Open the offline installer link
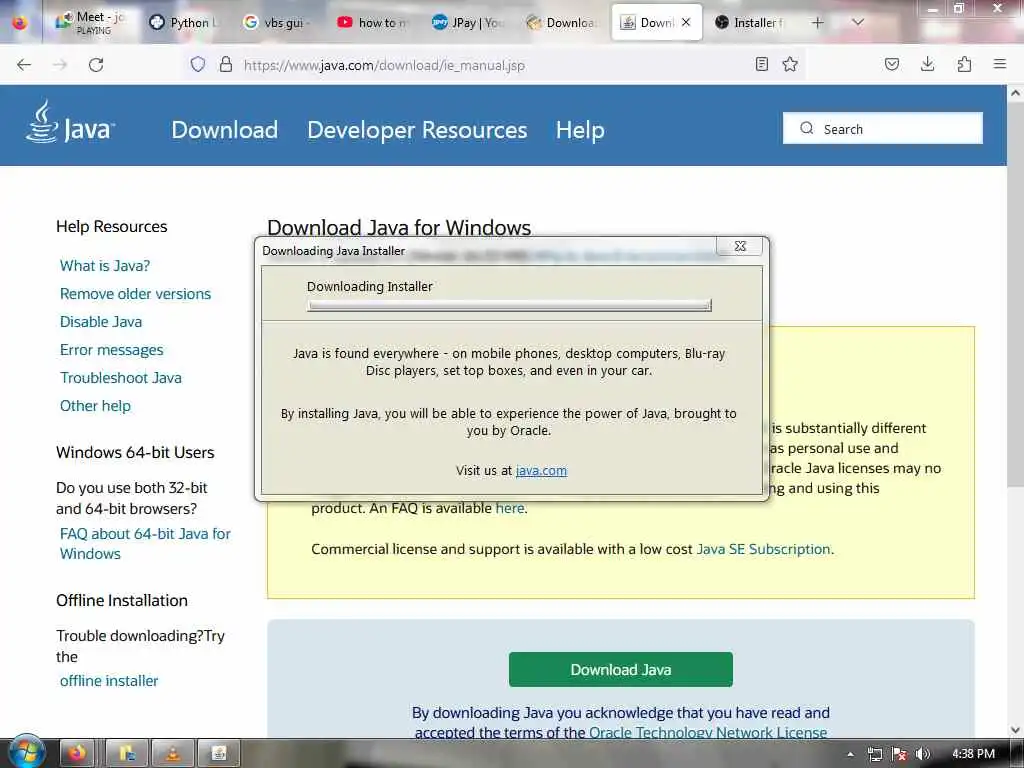The width and height of the screenshot is (1024, 768). tap(109, 681)
